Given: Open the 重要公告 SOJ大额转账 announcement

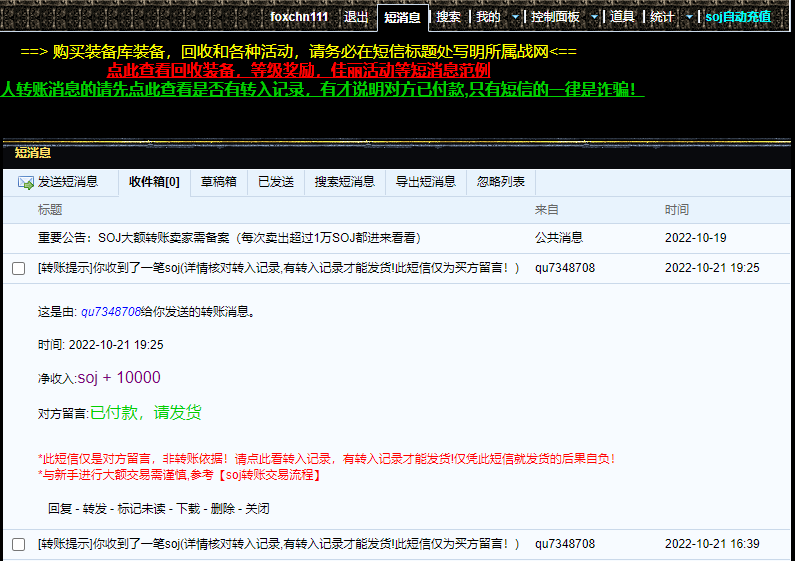Looking at the screenshot, I should (x=228, y=238).
